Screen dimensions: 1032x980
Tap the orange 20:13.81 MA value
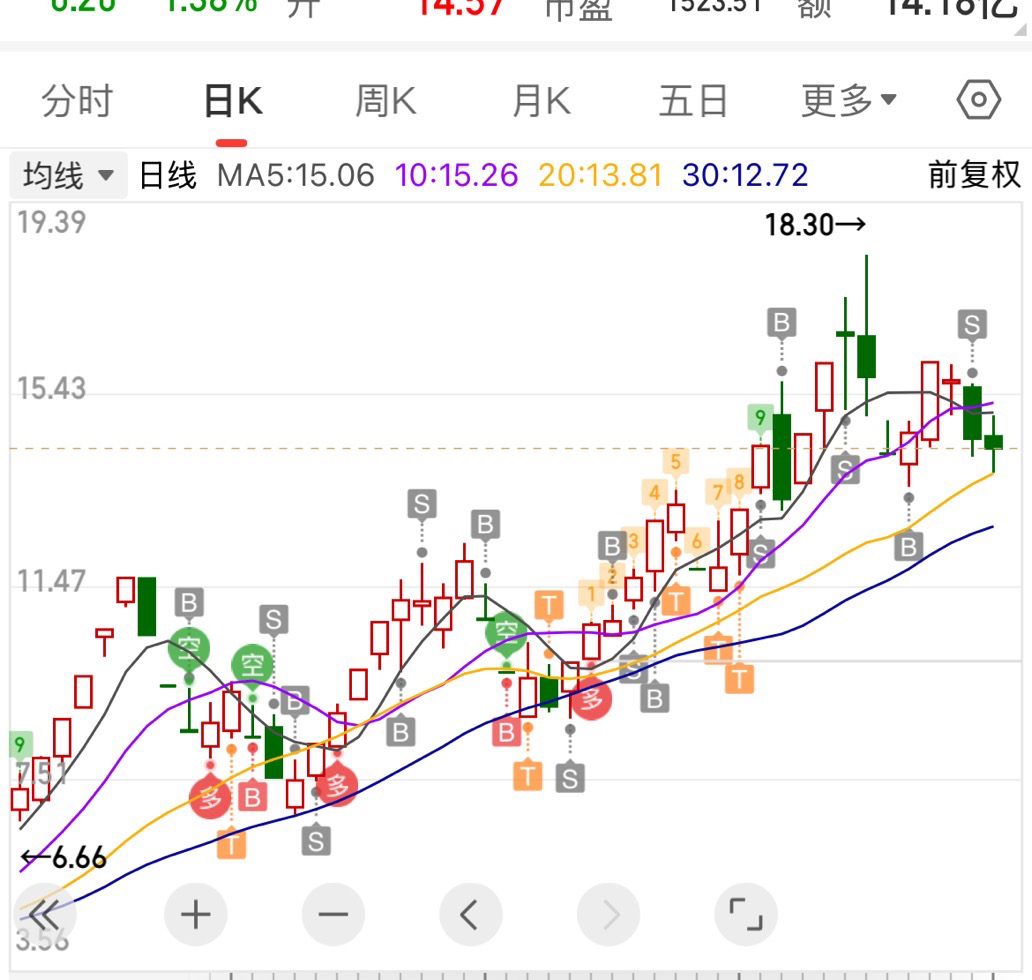[x=600, y=176]
